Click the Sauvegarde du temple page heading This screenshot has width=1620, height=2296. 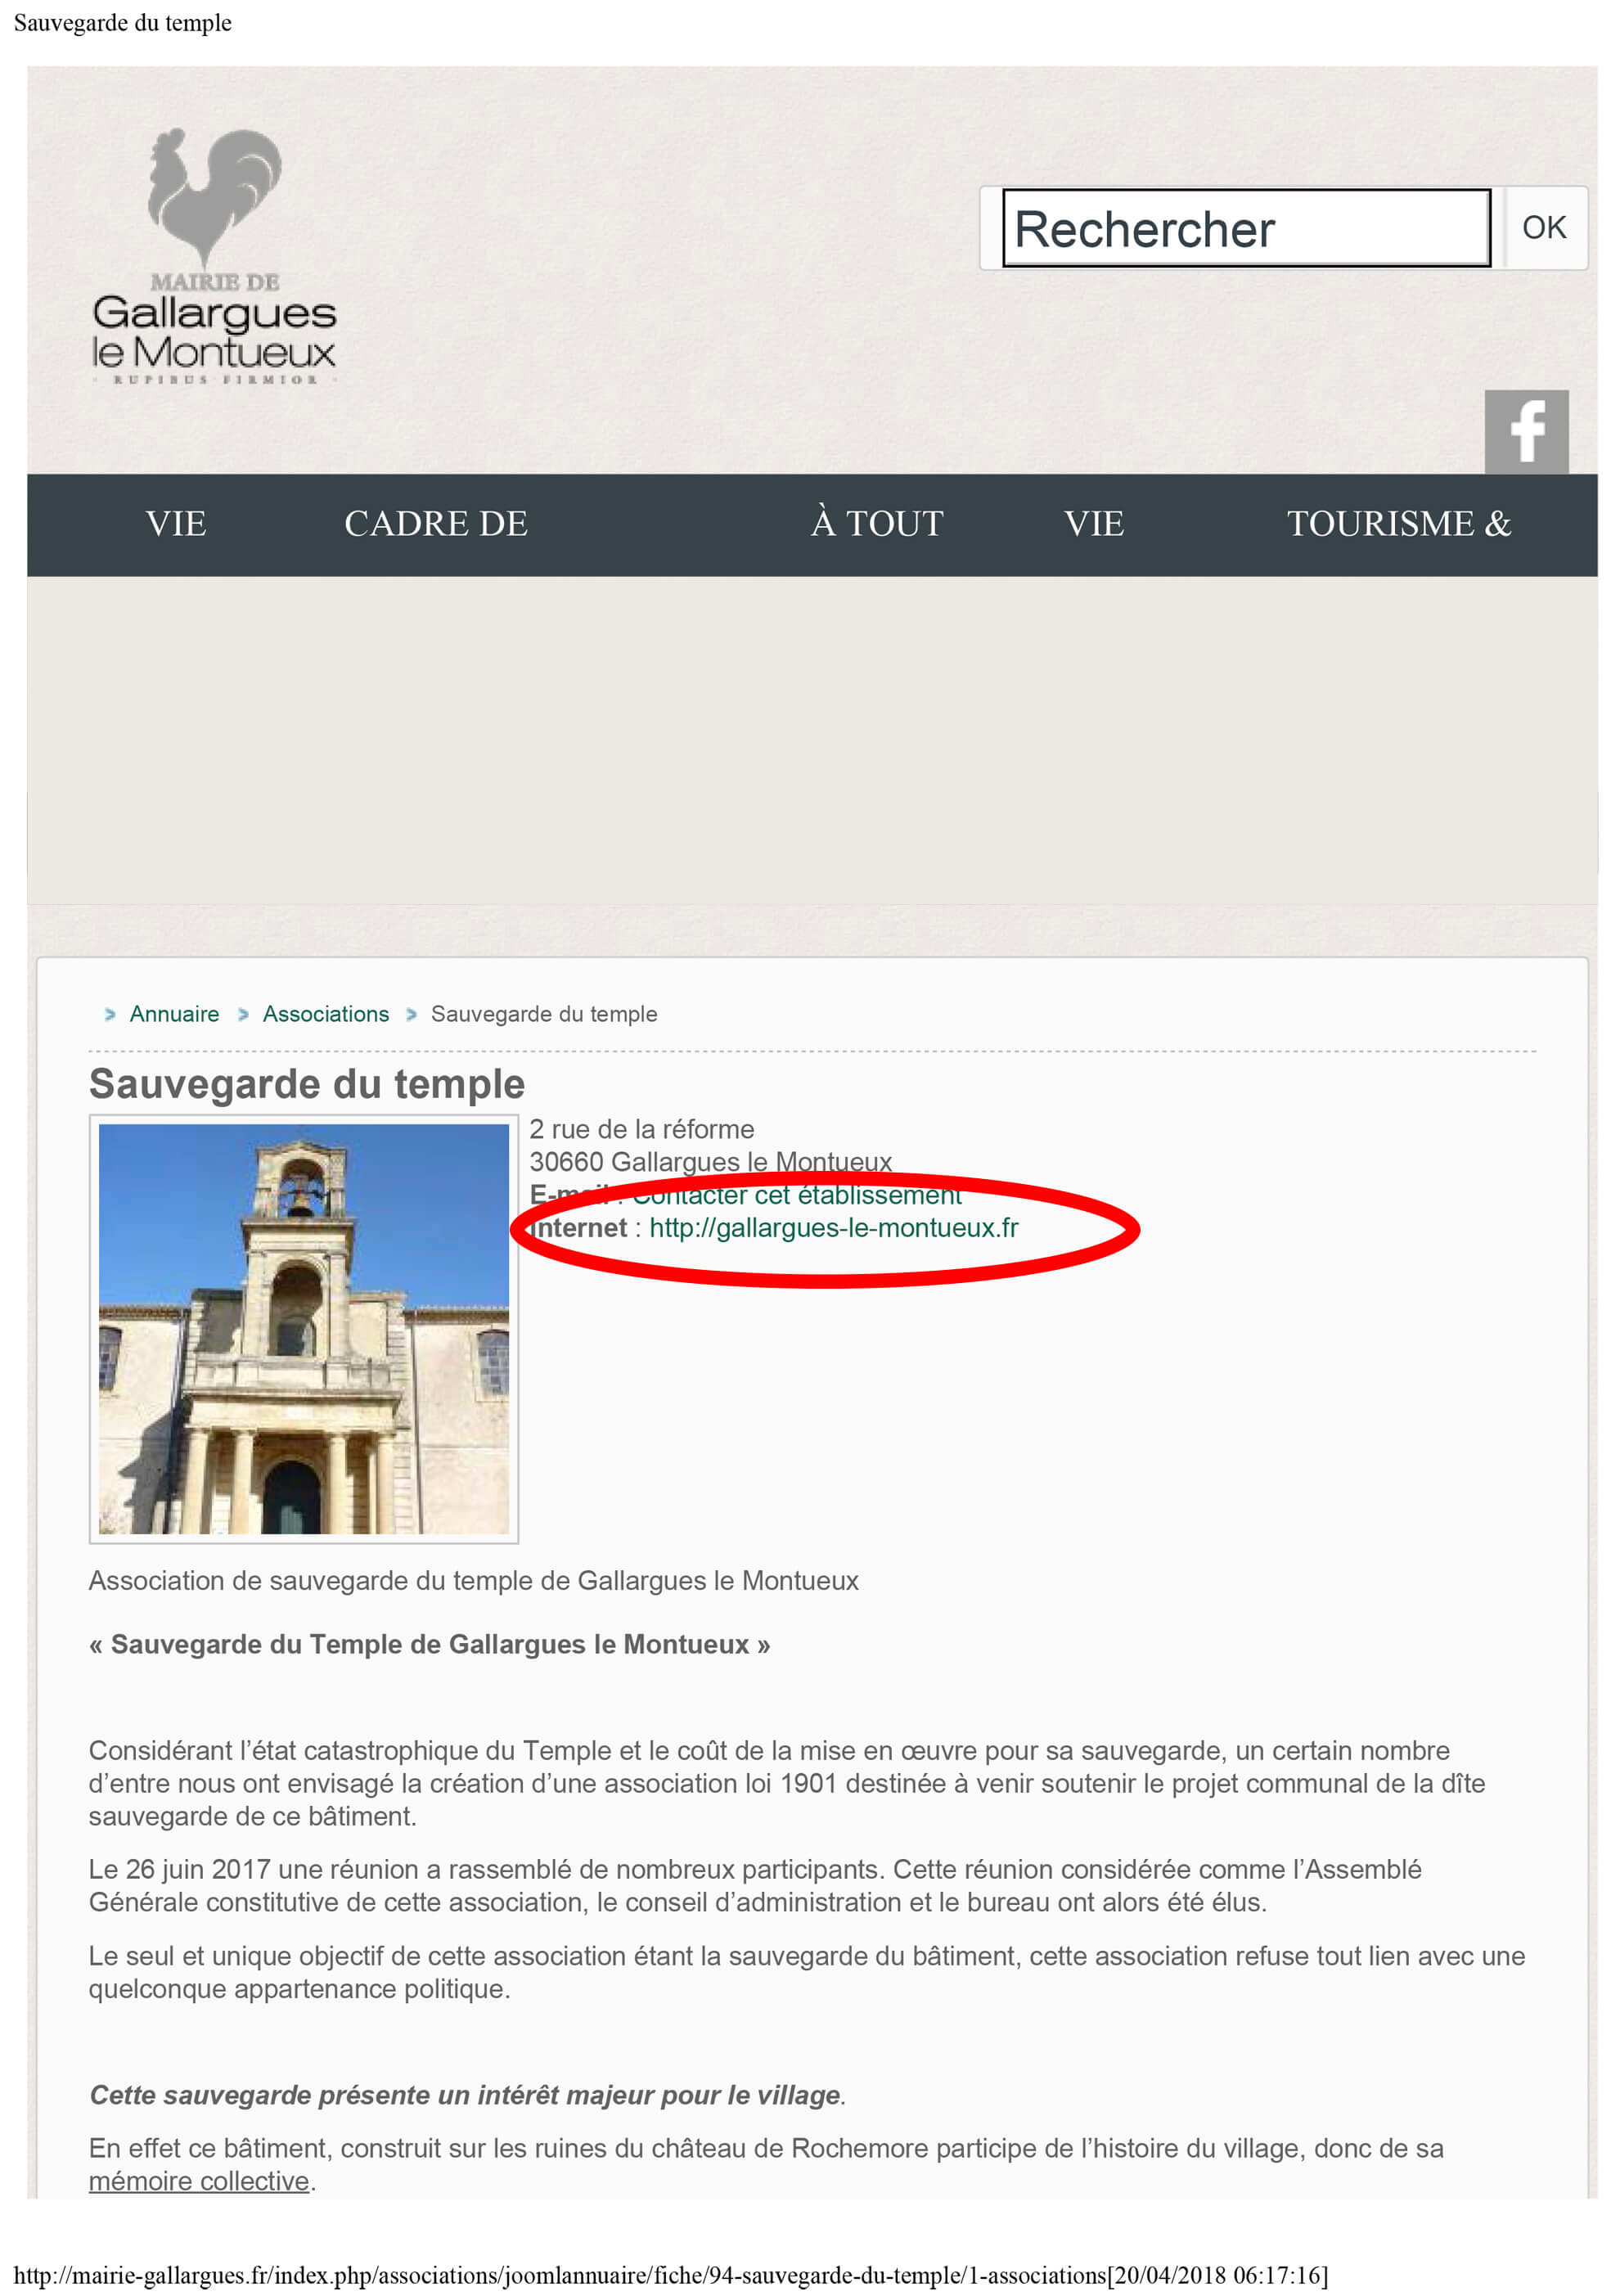(307, 1084)
